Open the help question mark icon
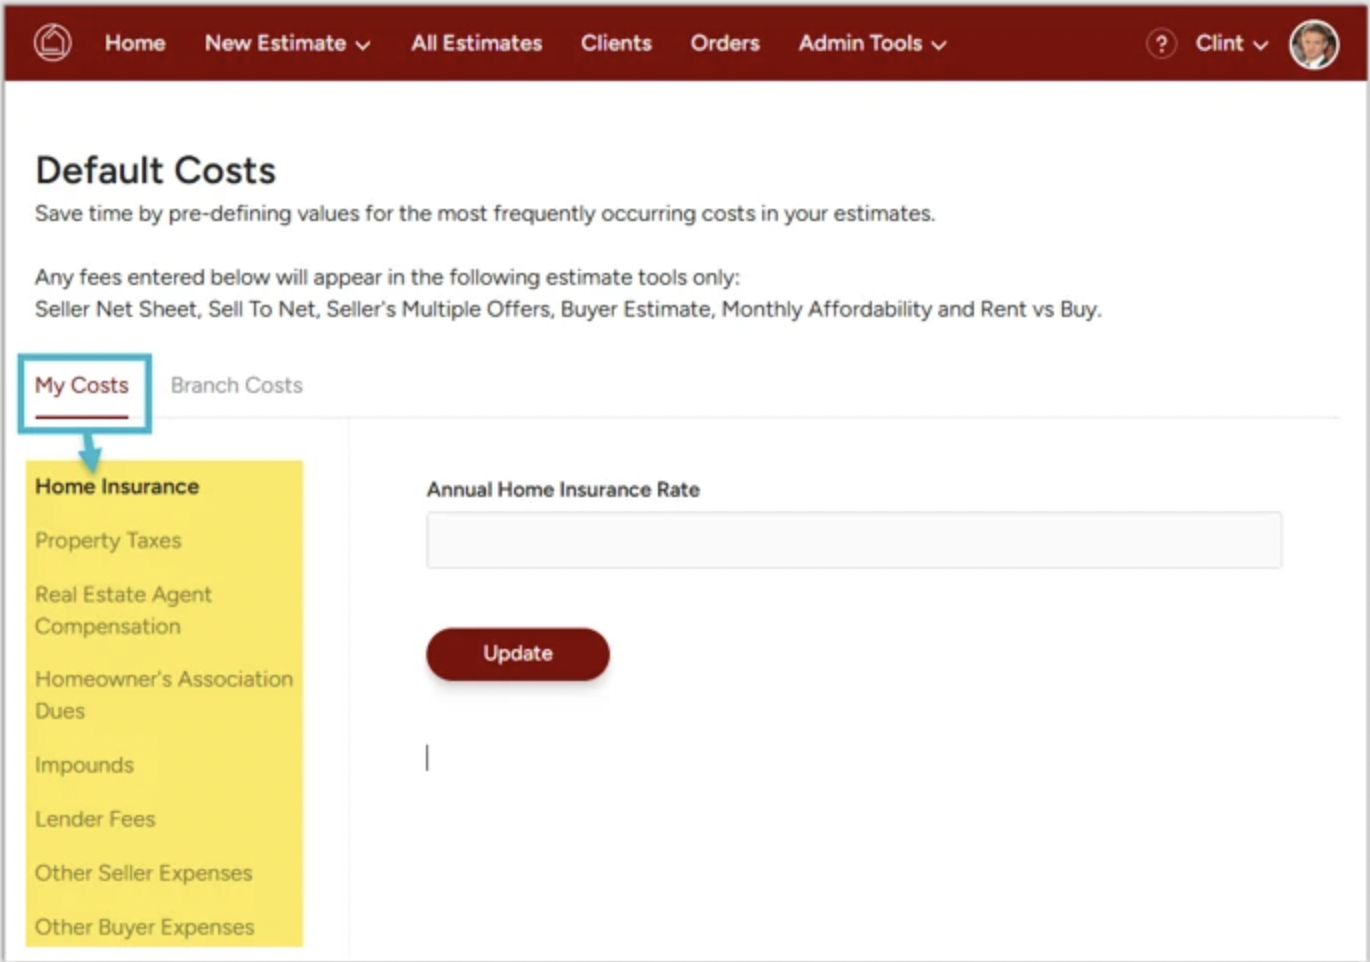Viewport: 1370px width, 962px height. click(x=1160, y=44)
